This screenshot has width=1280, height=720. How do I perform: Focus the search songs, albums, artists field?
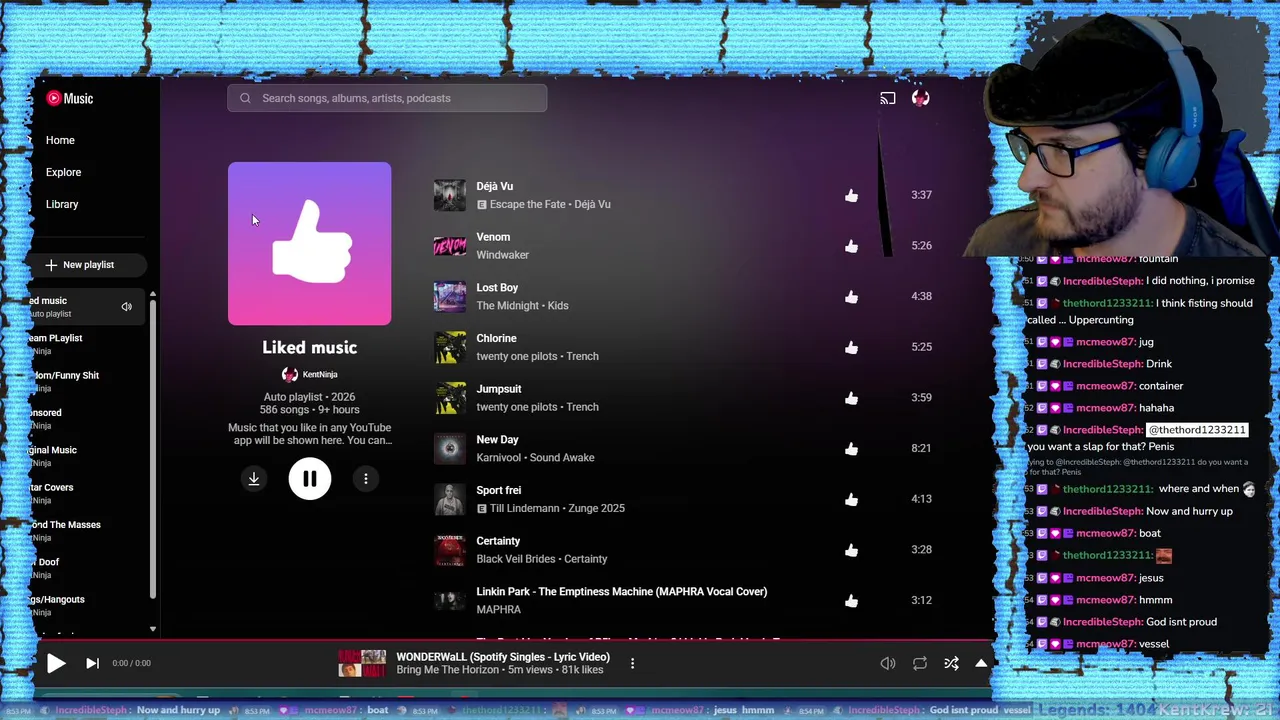[387, 98]
